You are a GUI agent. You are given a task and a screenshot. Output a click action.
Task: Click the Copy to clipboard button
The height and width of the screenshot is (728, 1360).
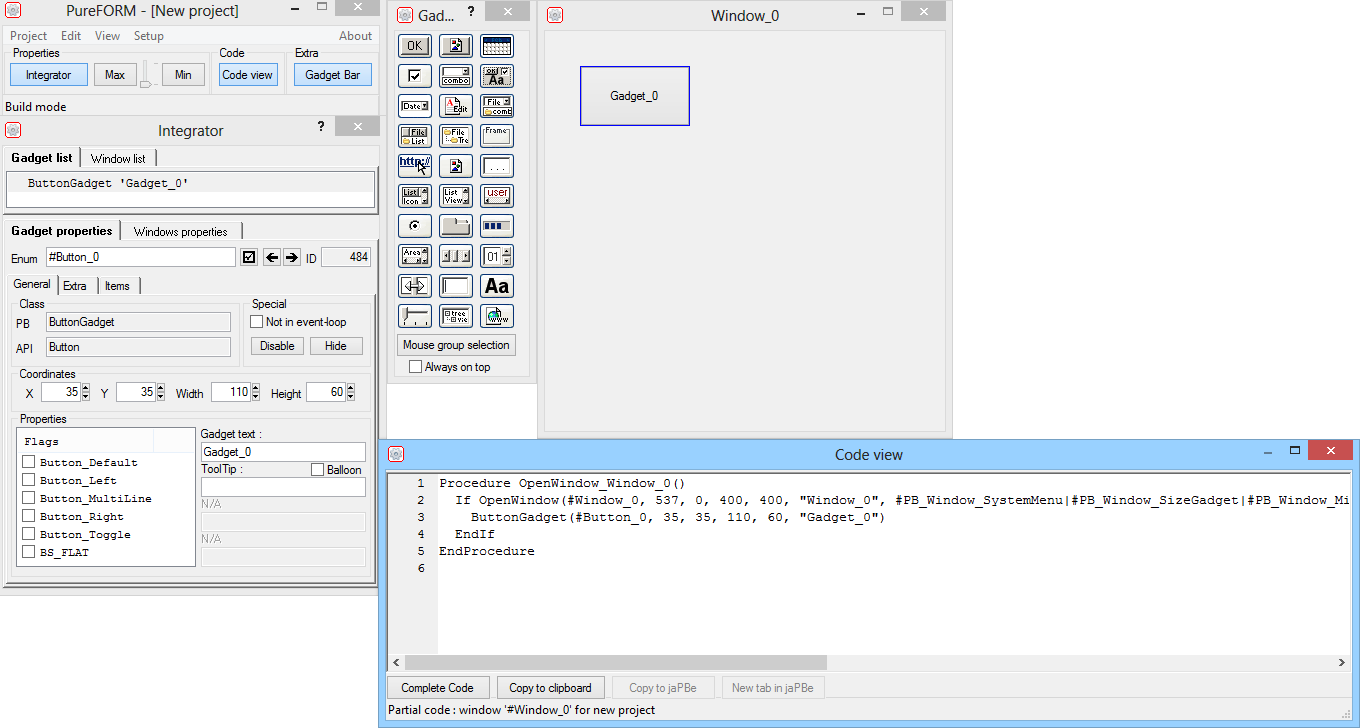pos(550,688)
